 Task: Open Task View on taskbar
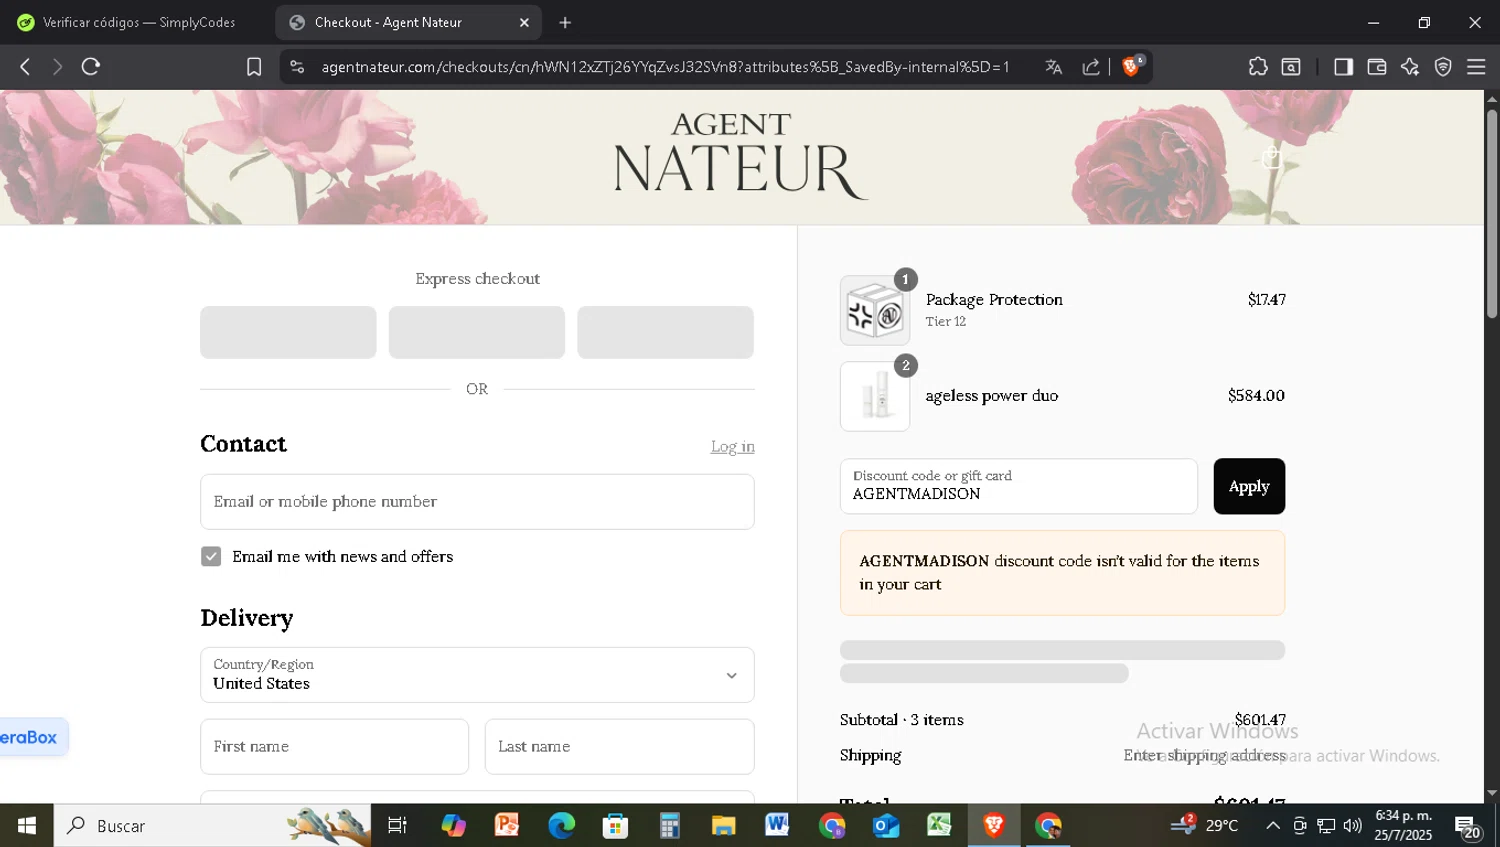pyautogui.click(x=397, y=825)
